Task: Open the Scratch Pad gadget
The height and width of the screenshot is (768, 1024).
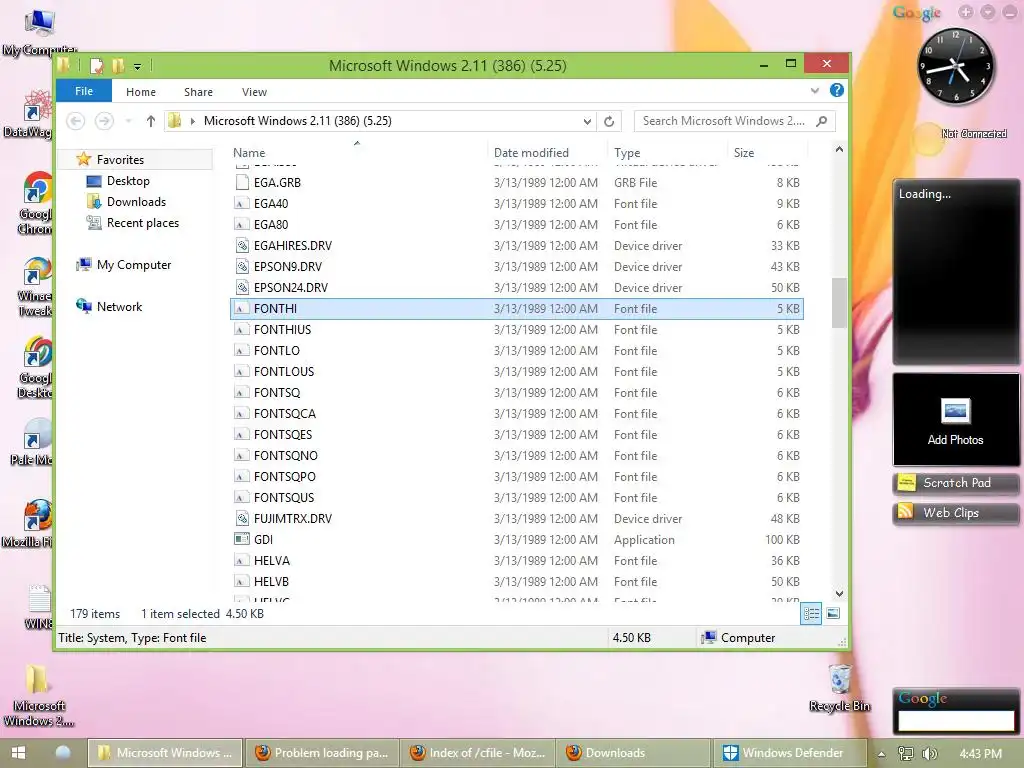Action: click(955, 483)
